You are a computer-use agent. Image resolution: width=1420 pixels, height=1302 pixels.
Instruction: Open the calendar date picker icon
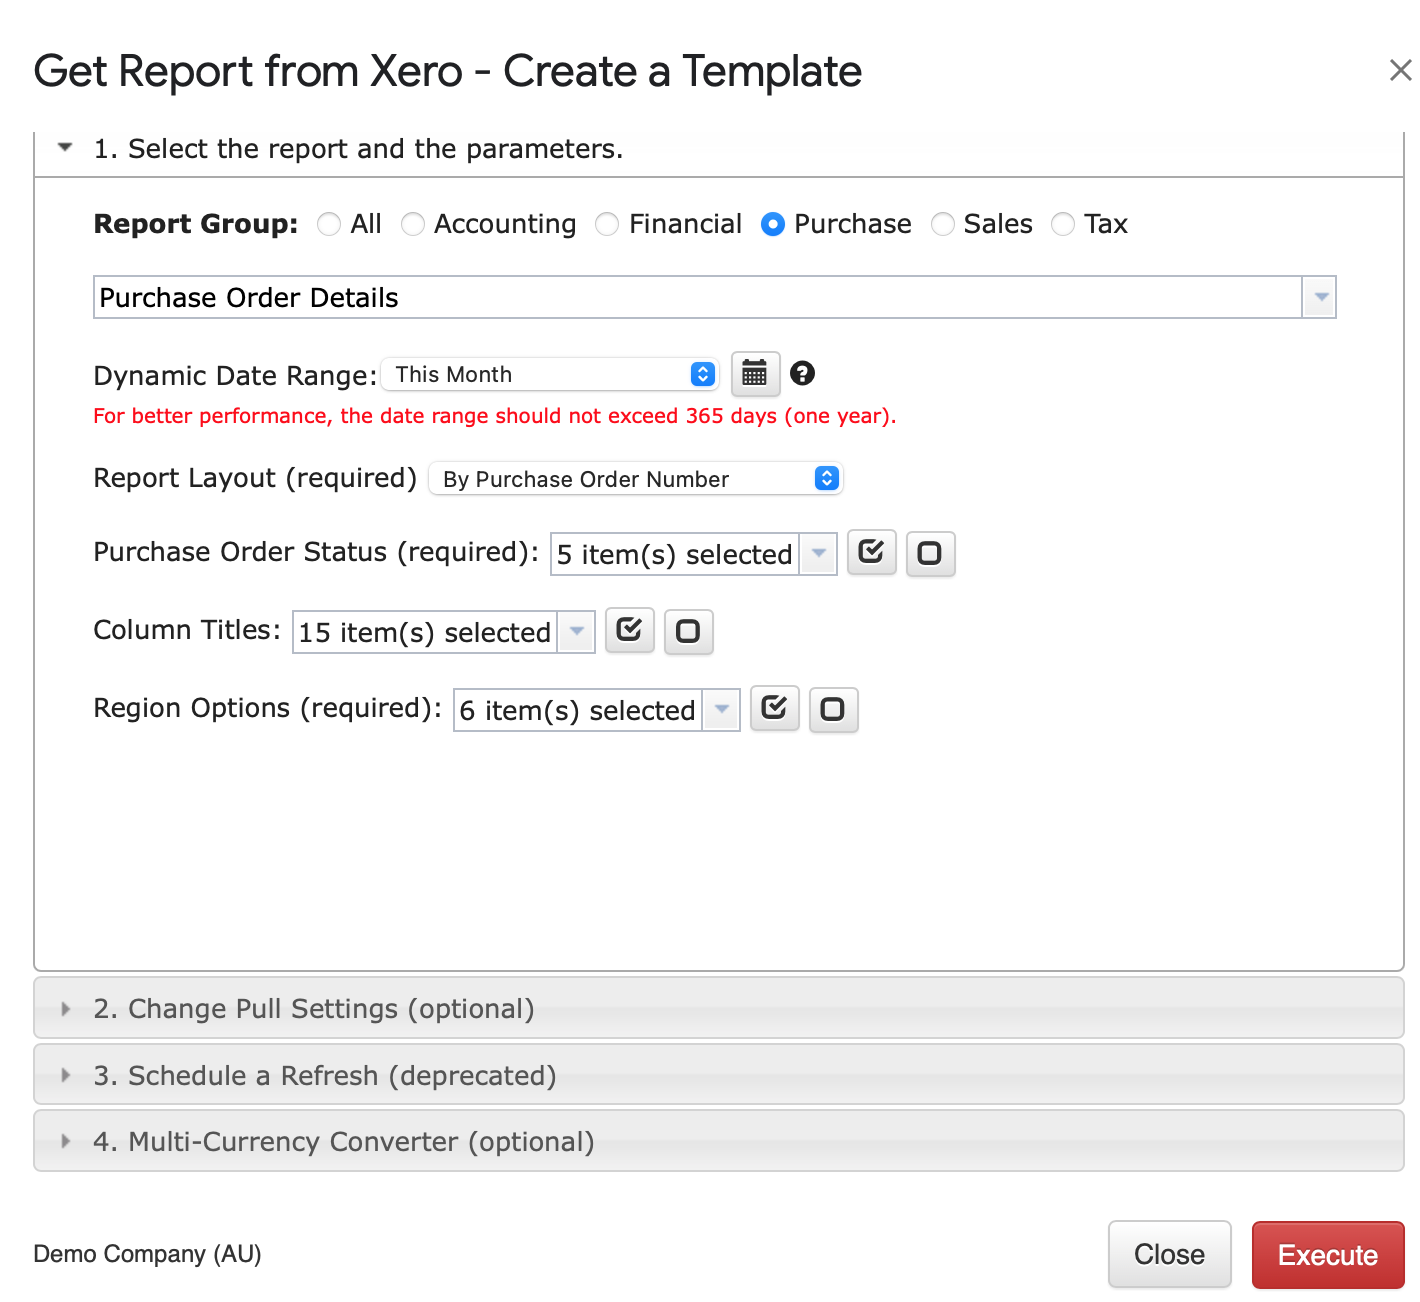point(755,375)
